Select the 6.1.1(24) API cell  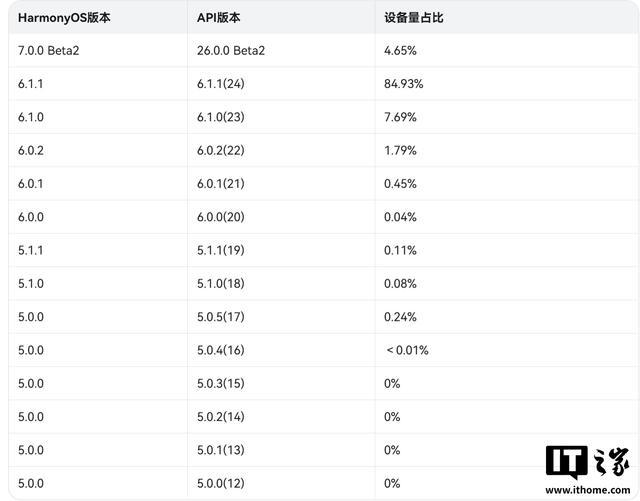click(x=221, y=84)
